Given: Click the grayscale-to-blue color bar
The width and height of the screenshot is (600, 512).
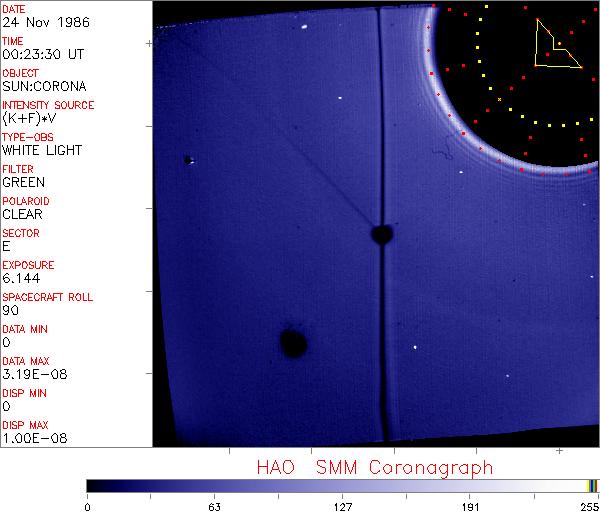Looking at the screenshot, I should click(342, 486).
